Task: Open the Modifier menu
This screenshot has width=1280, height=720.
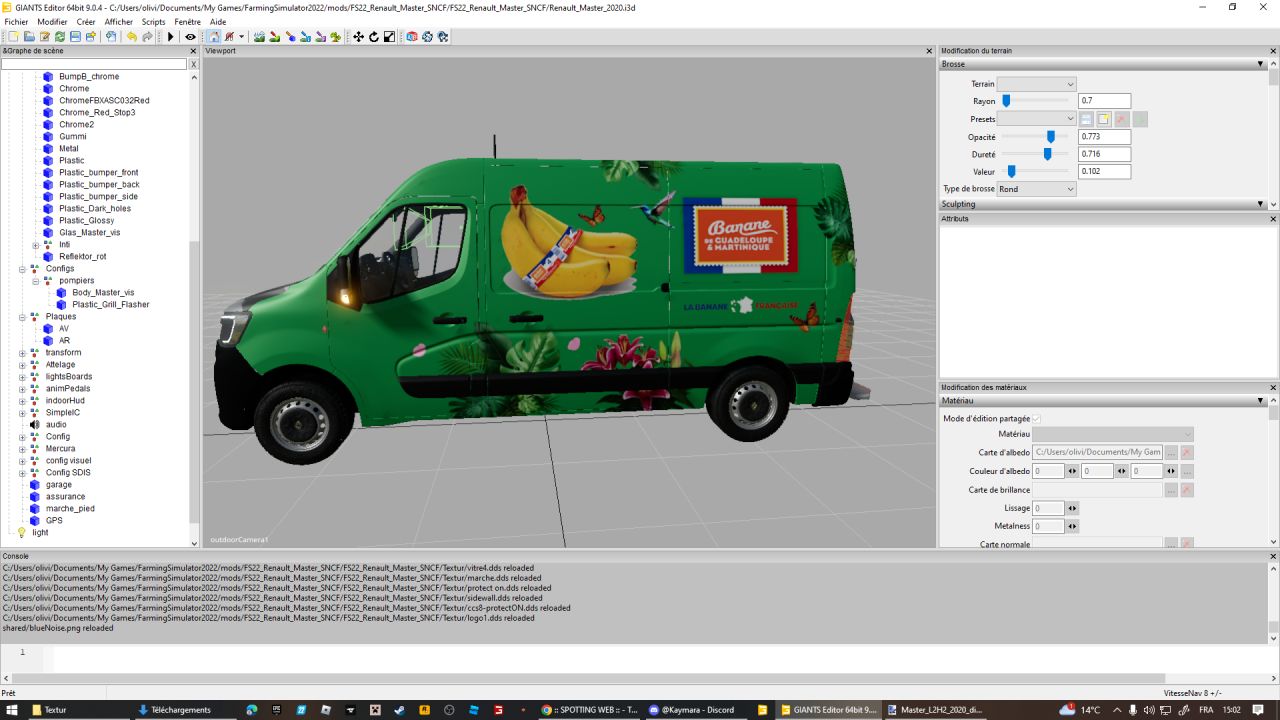Action: point(52,21)
